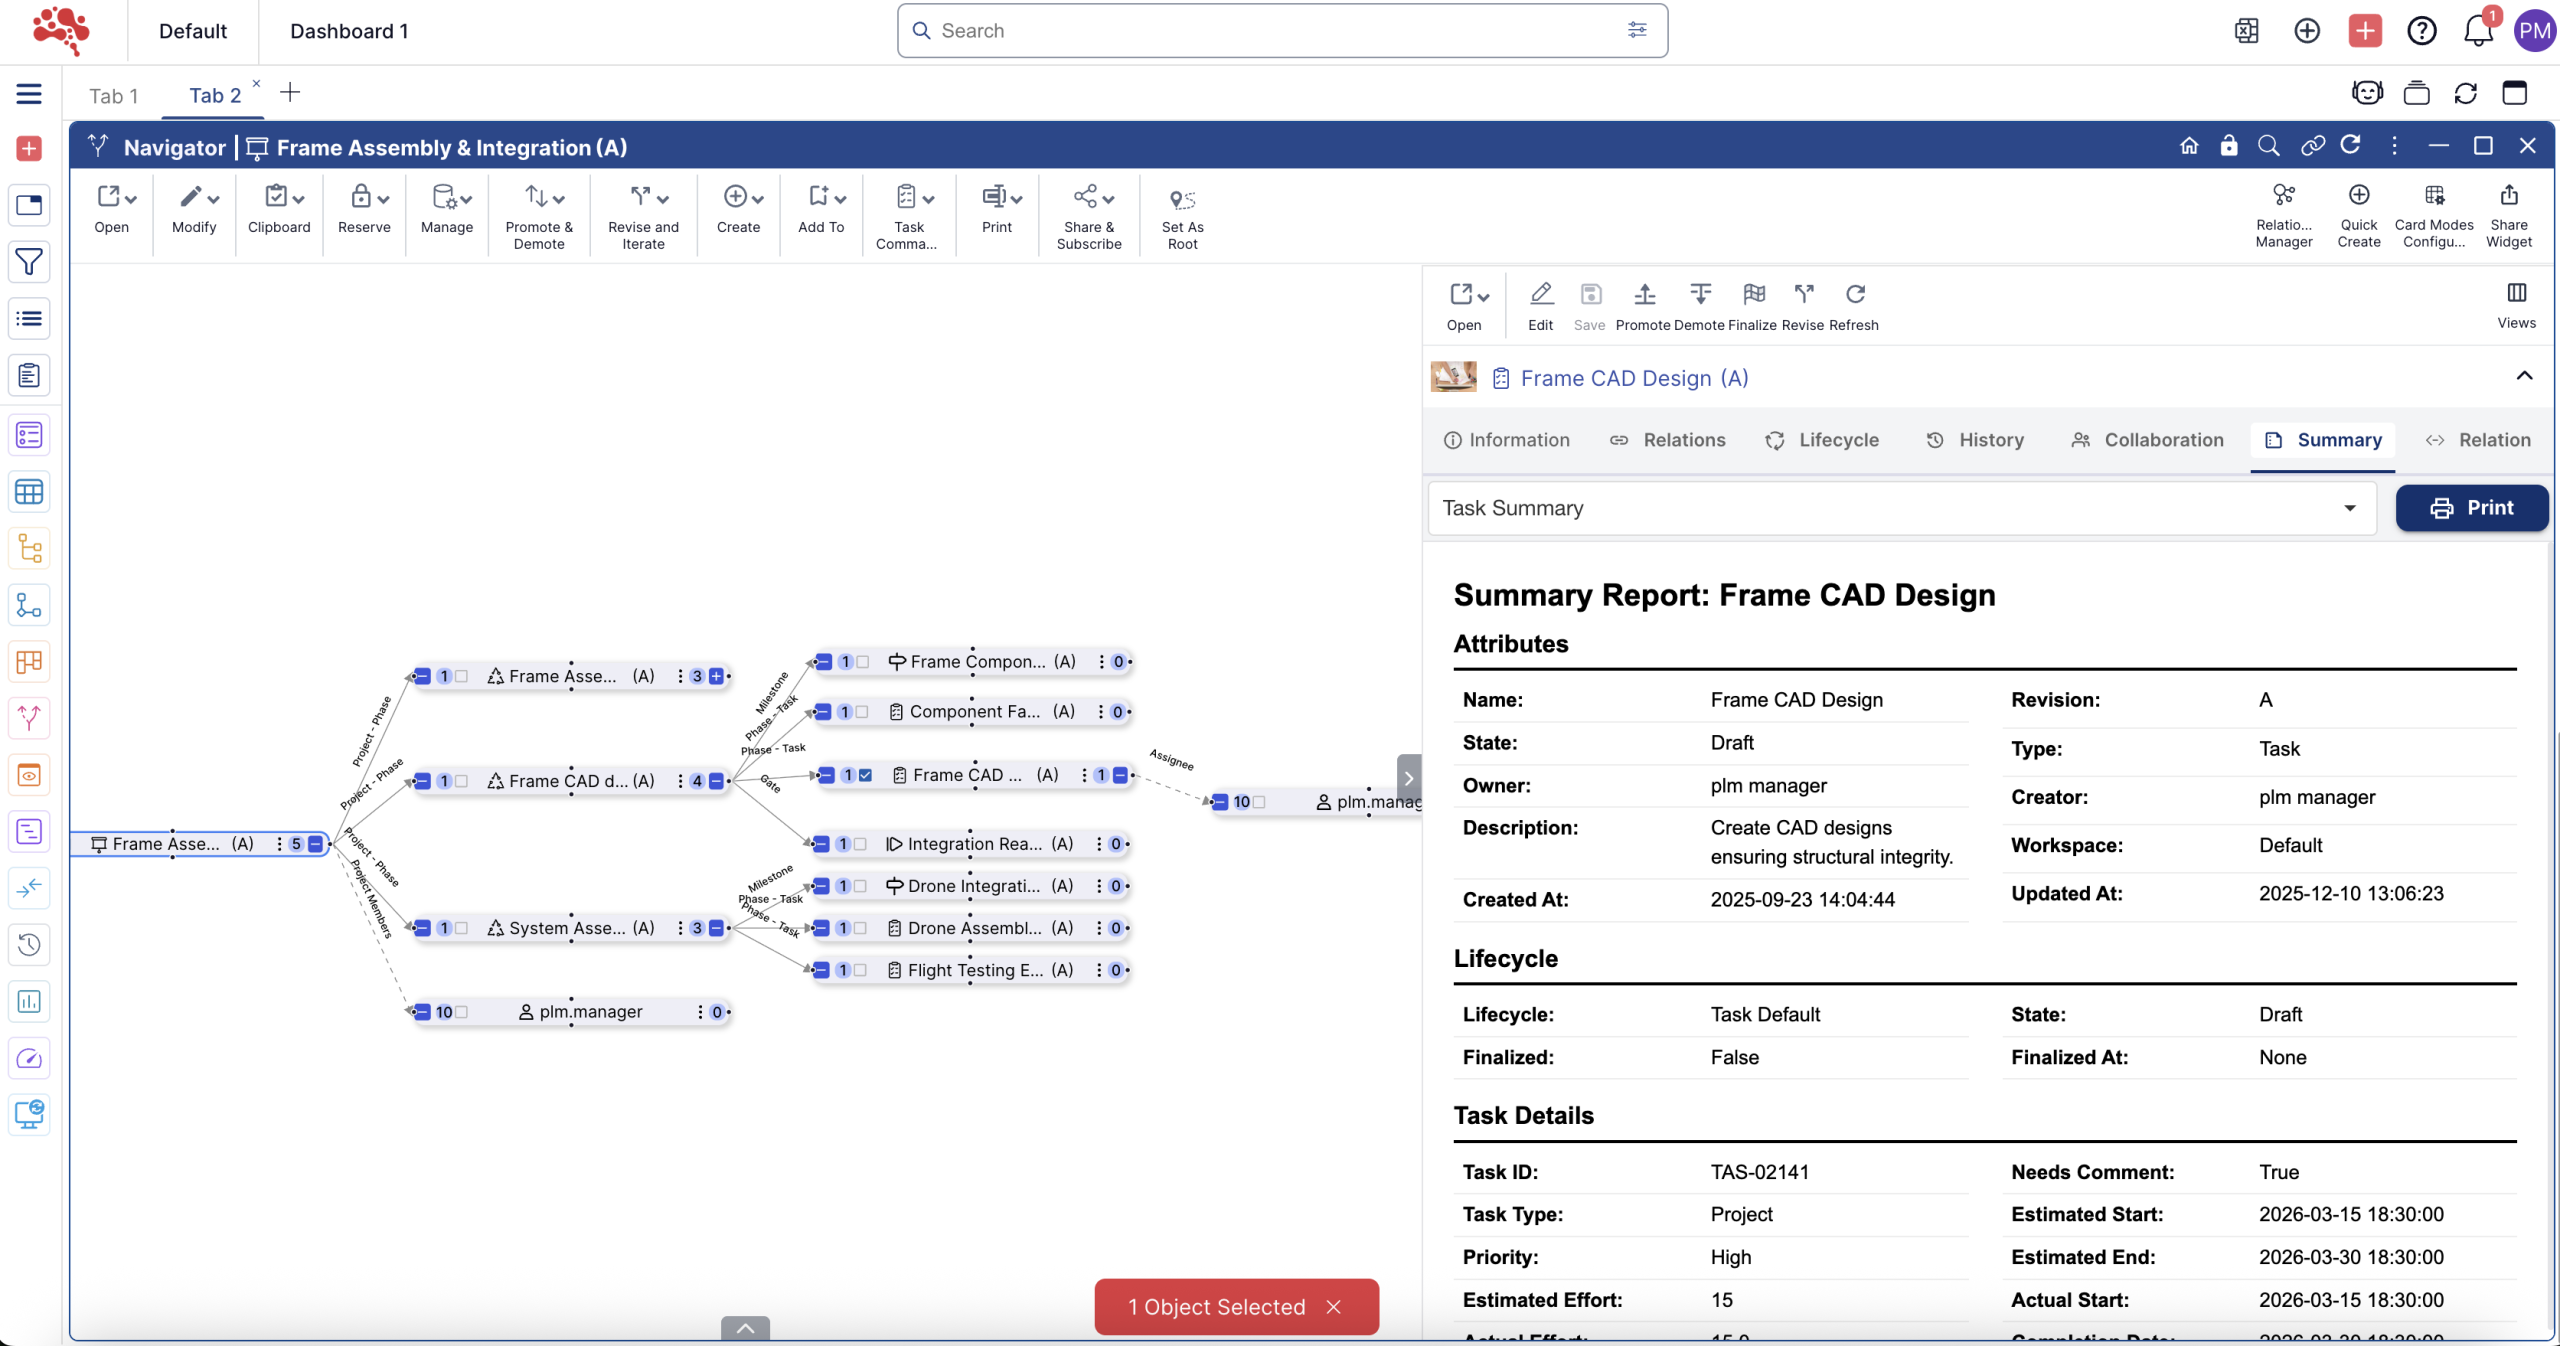Screen dimensions: 2560x1346
Task: Dismiss the 1 Object Selected message
Action: pyautogui.click(x=1334, y=1307)
